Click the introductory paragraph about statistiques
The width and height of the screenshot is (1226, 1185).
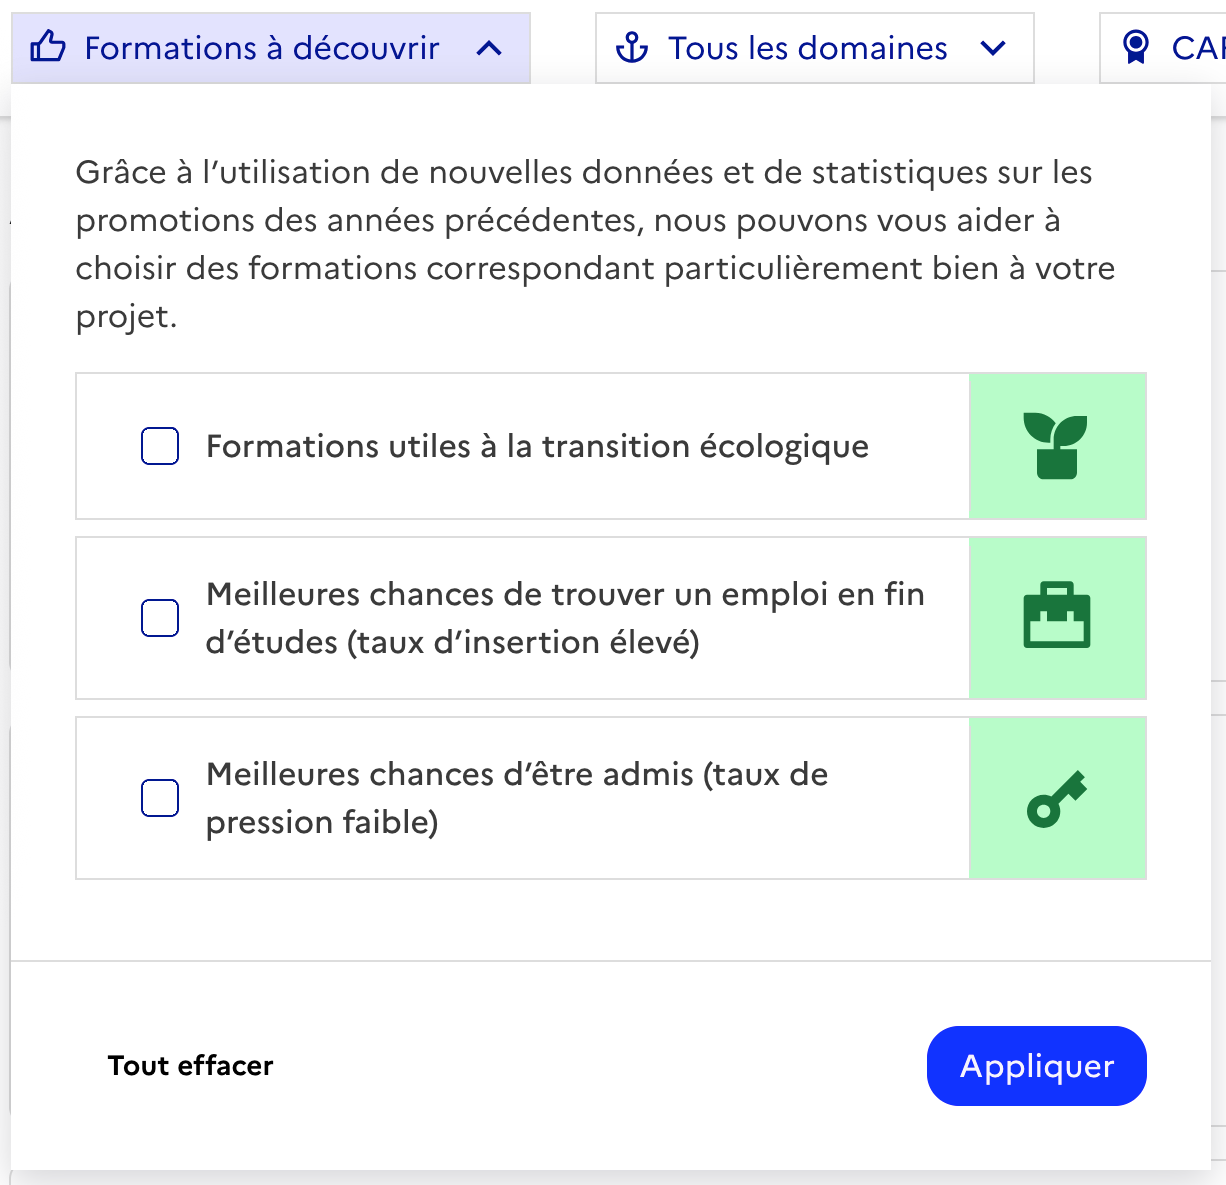click(595, 244)
